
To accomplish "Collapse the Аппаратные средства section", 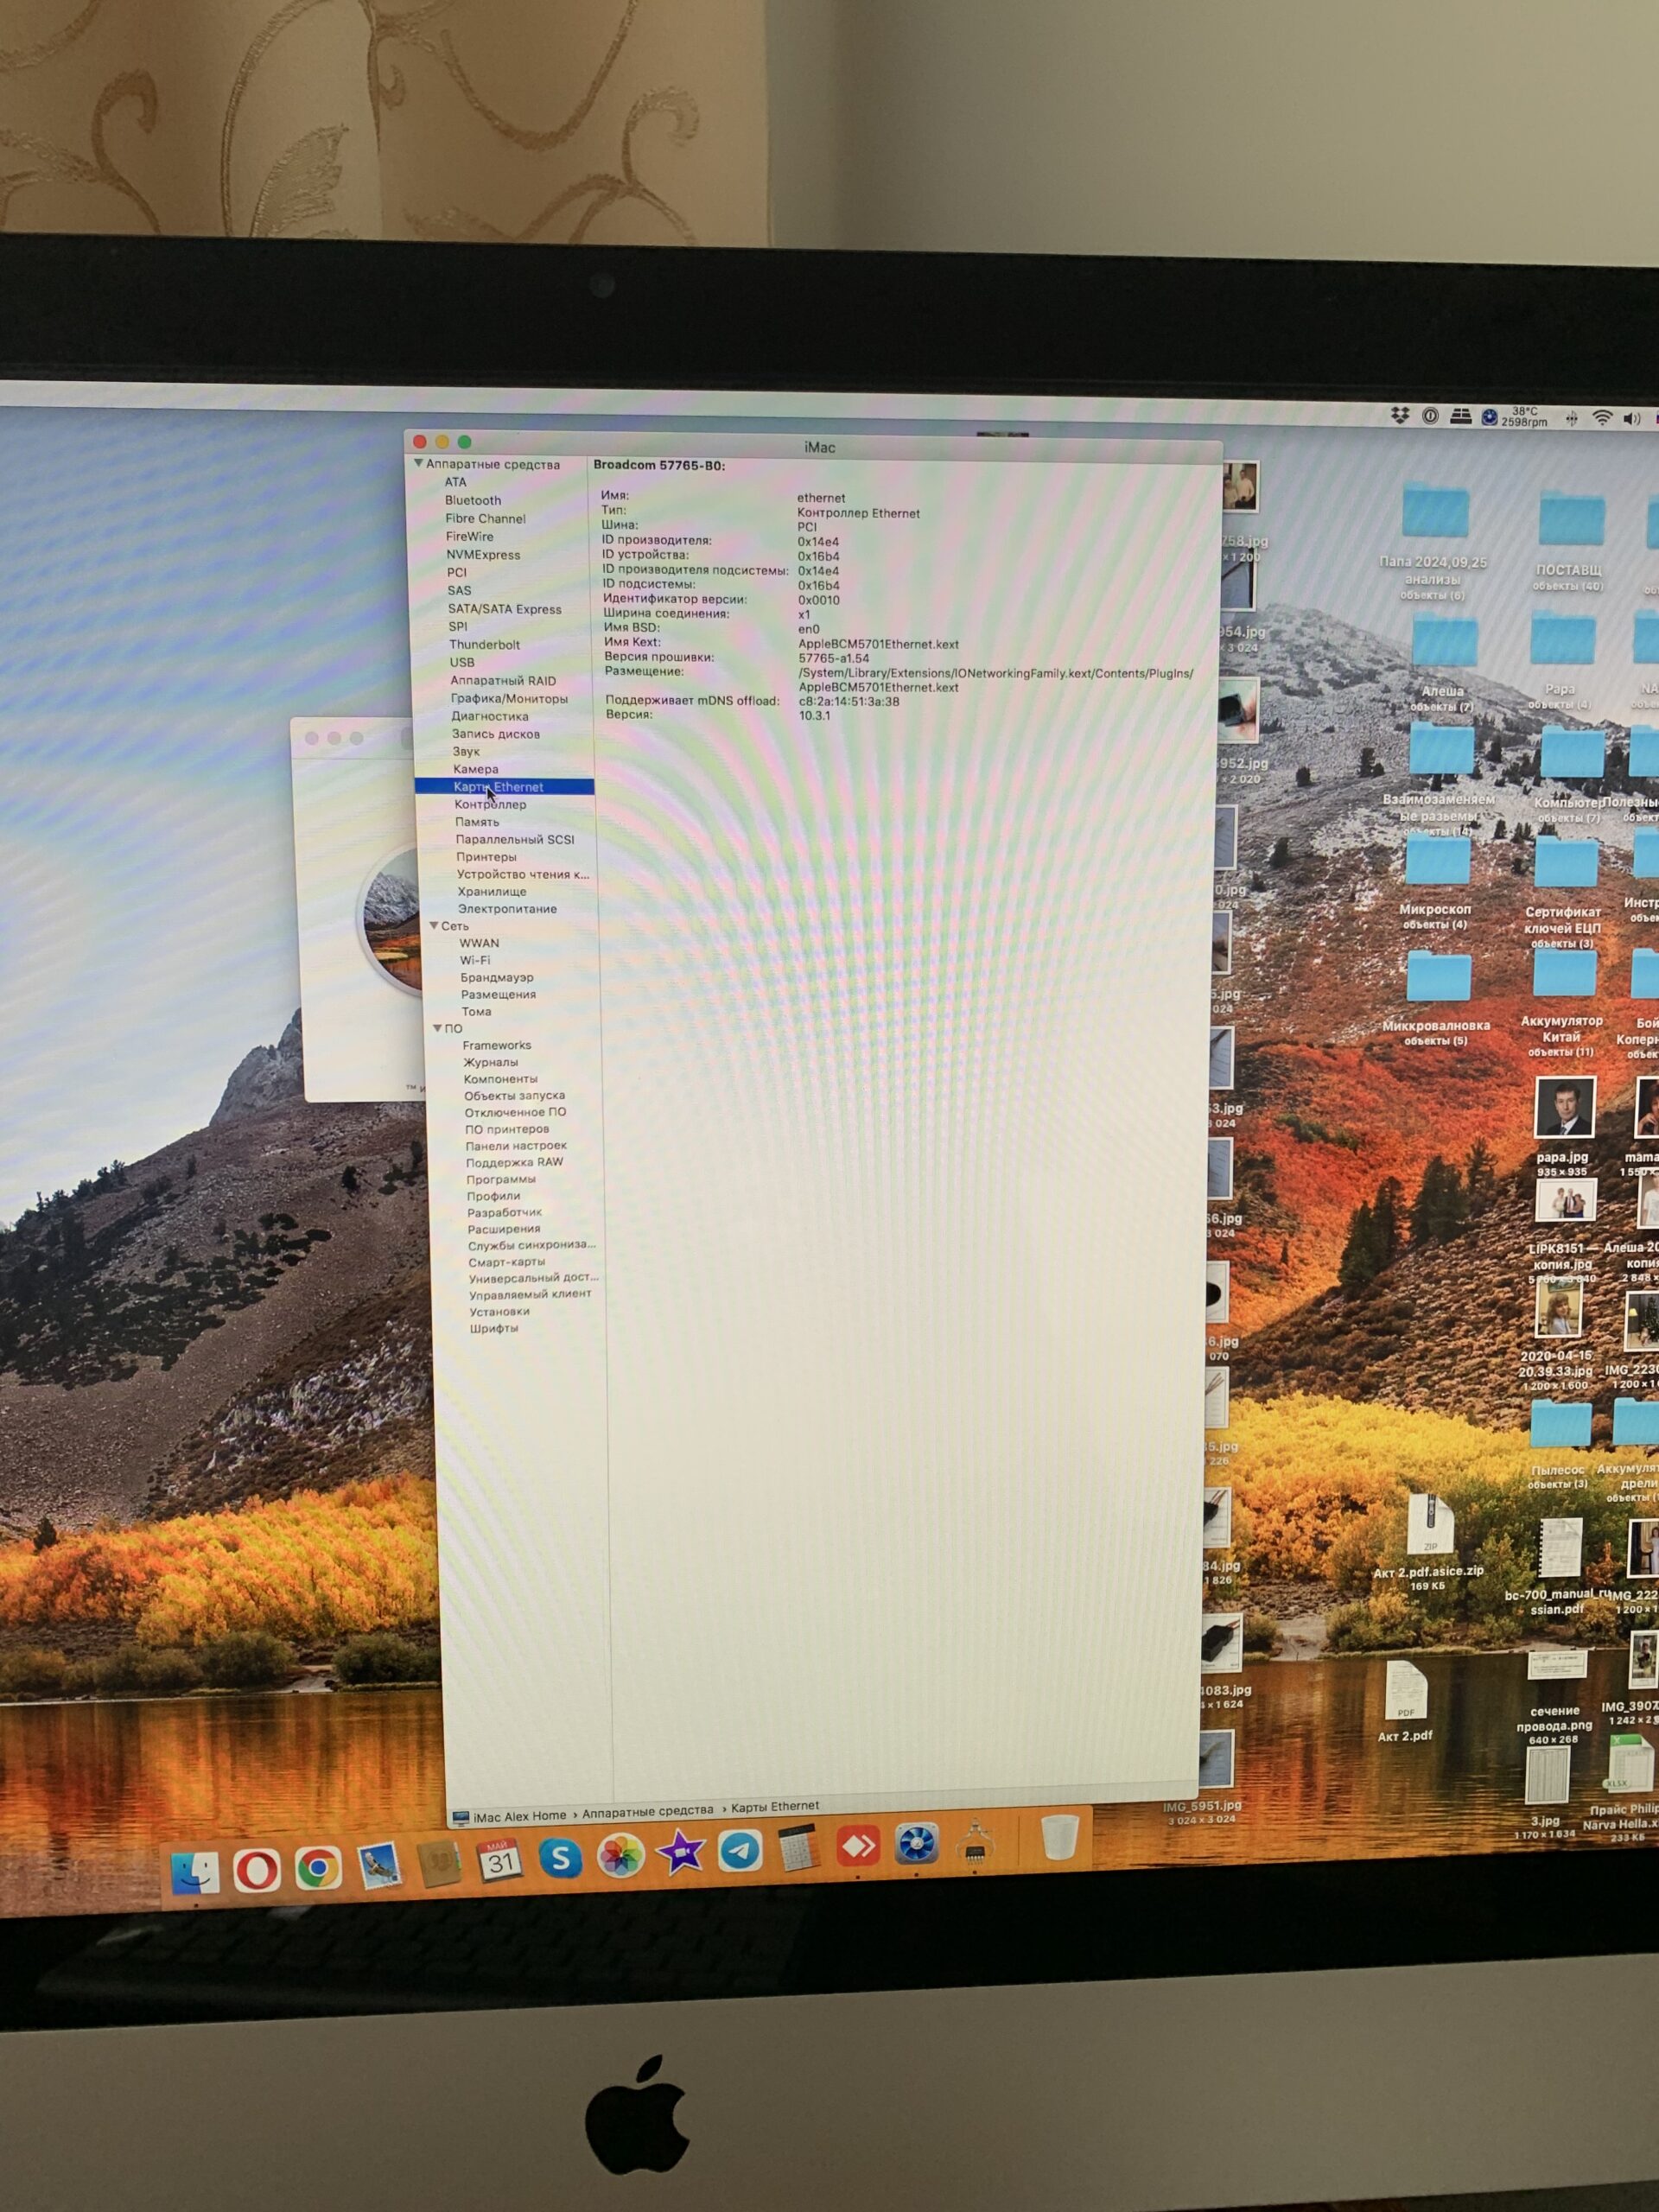I will tap(418, 463).
